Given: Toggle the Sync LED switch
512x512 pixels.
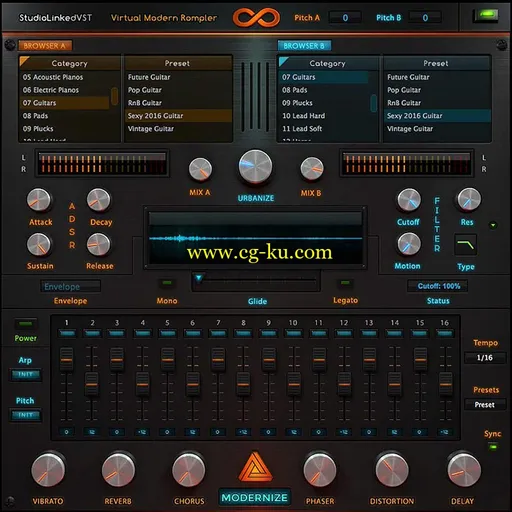Looking at the screenshot, I should click(x=493, y=447).
